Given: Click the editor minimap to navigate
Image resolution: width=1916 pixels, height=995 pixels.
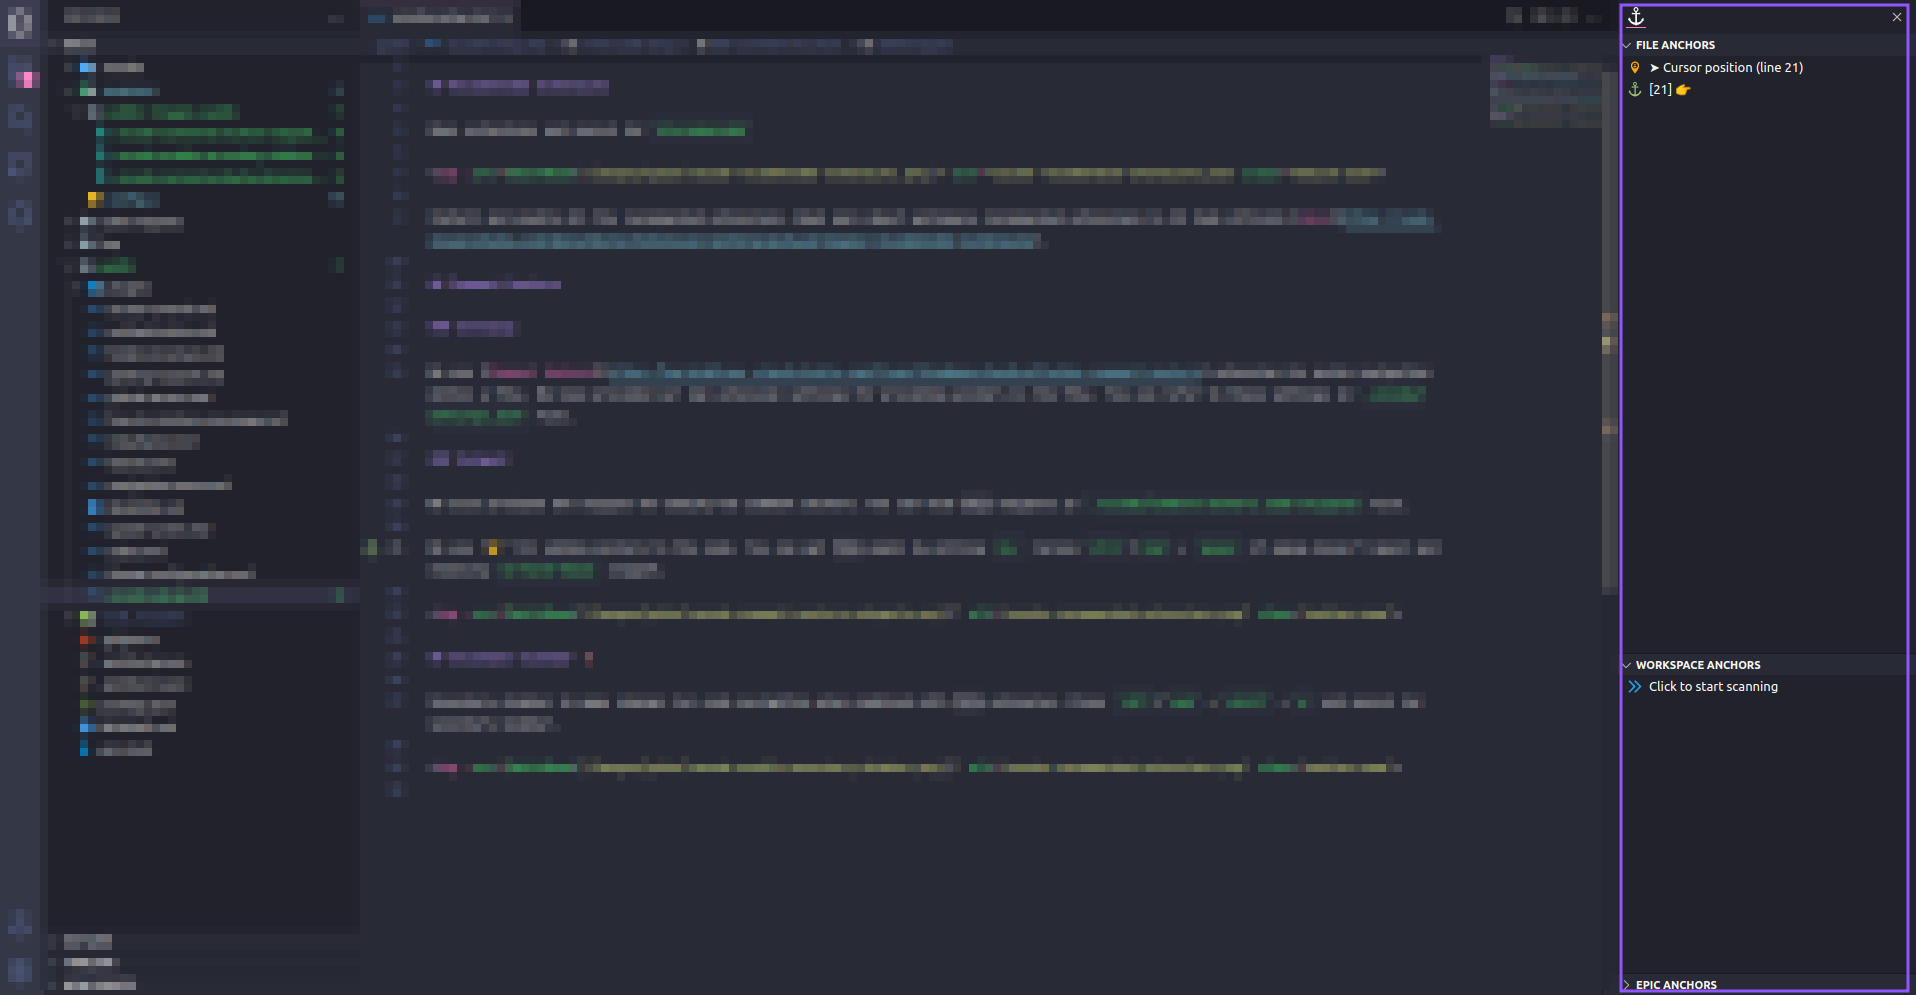Looking at the screenshot, I should point(1545,90).
